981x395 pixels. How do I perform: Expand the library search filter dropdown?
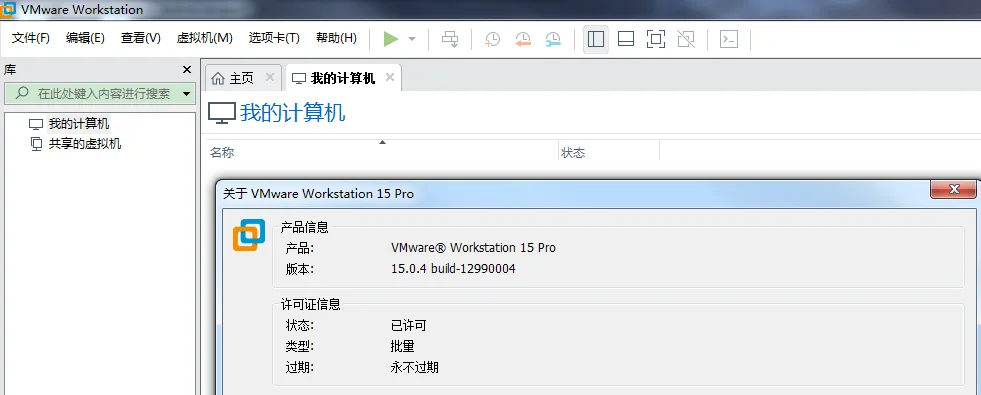coord(186,95)
